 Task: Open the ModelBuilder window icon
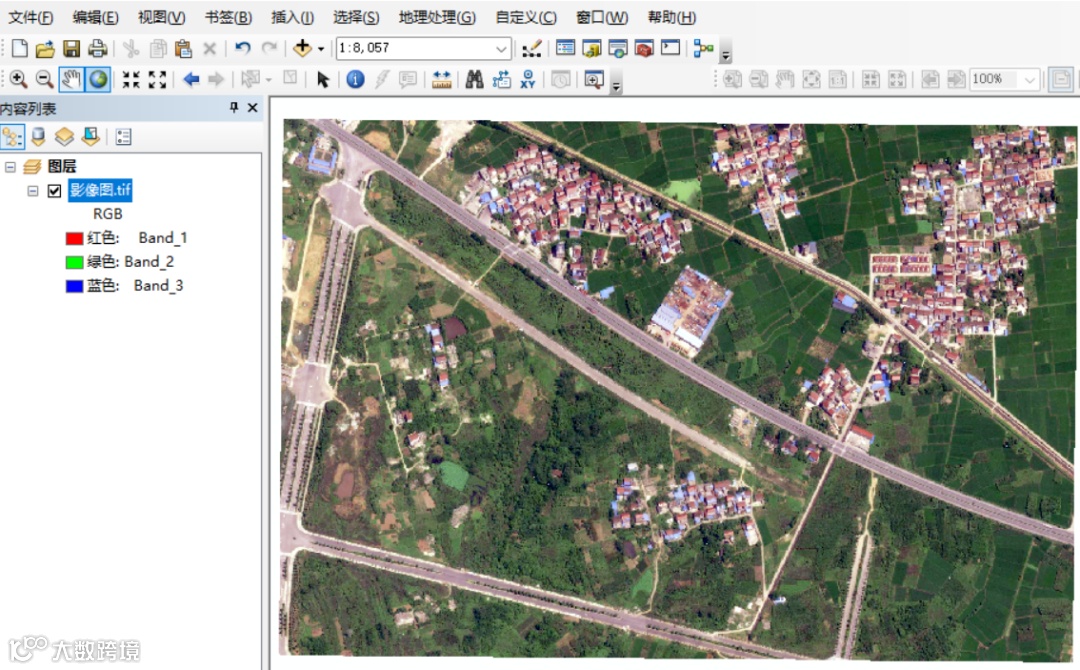[x=704, y=48]
